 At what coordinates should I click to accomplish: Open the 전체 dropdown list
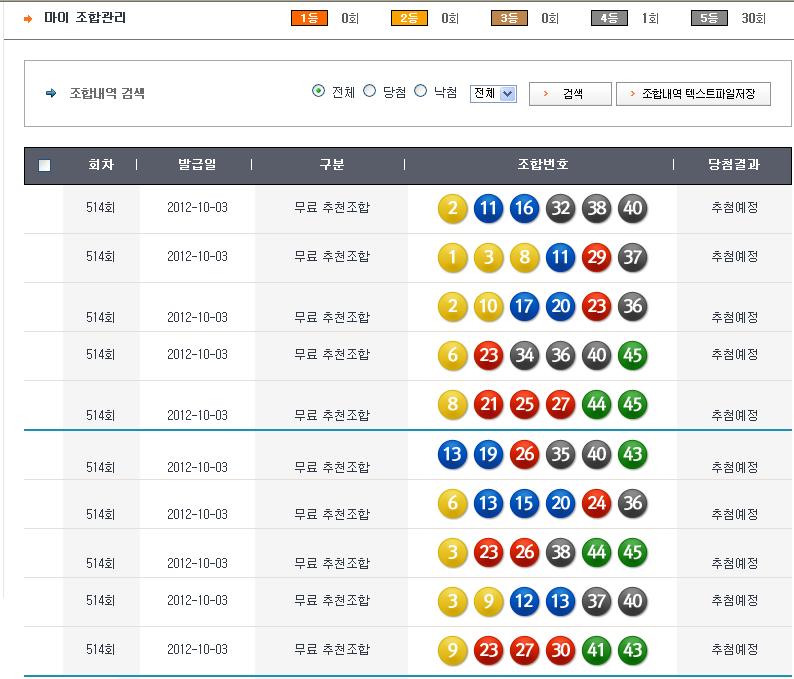(x=493, y=93)
